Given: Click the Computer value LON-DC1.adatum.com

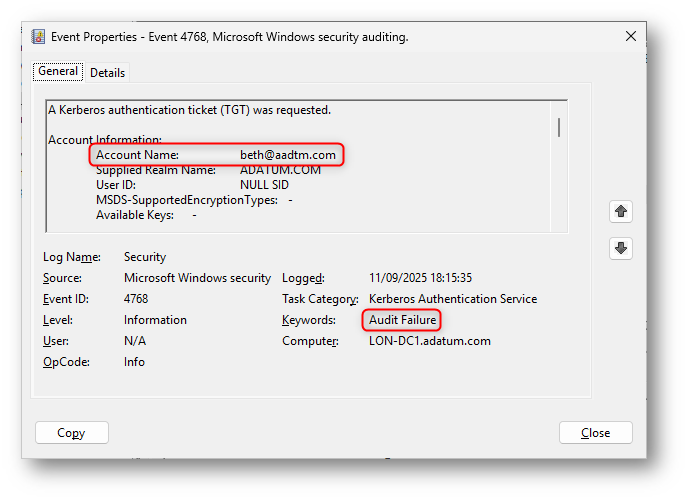Looking at the screenshot, I should [x=429, y=341].
